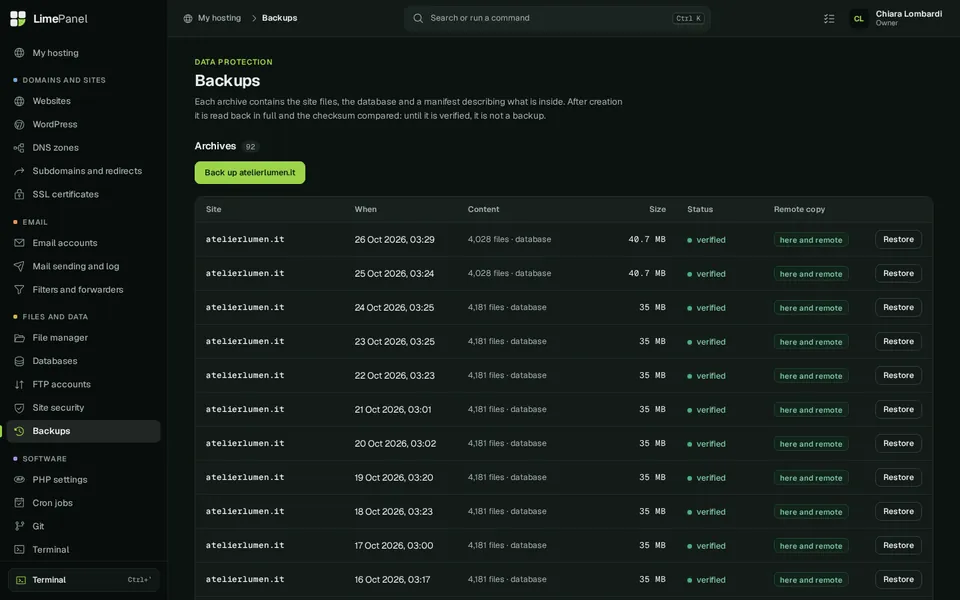
Task: Click the Mail sending paper plane icon
Action: click(x=20, y=266)
